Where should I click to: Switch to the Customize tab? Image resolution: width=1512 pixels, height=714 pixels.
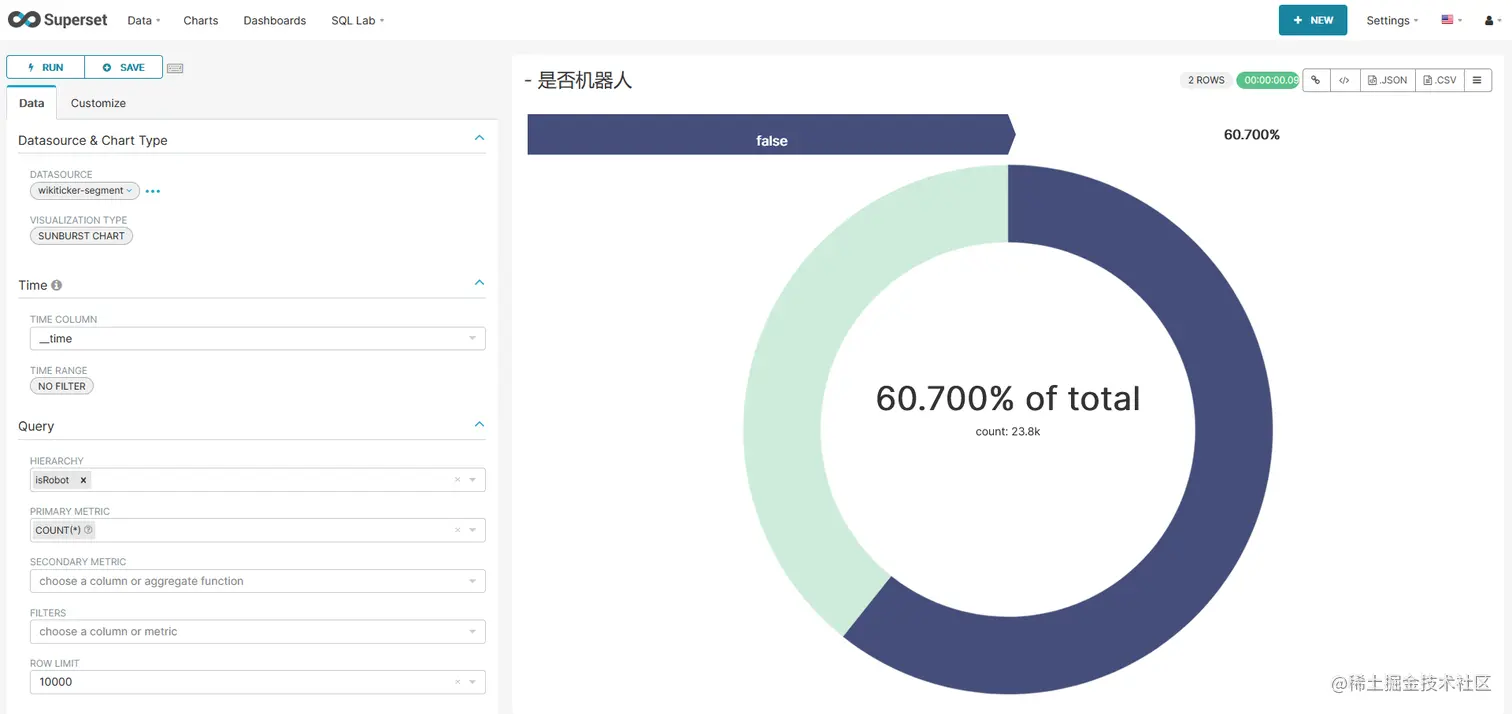(x=98, y=103)
